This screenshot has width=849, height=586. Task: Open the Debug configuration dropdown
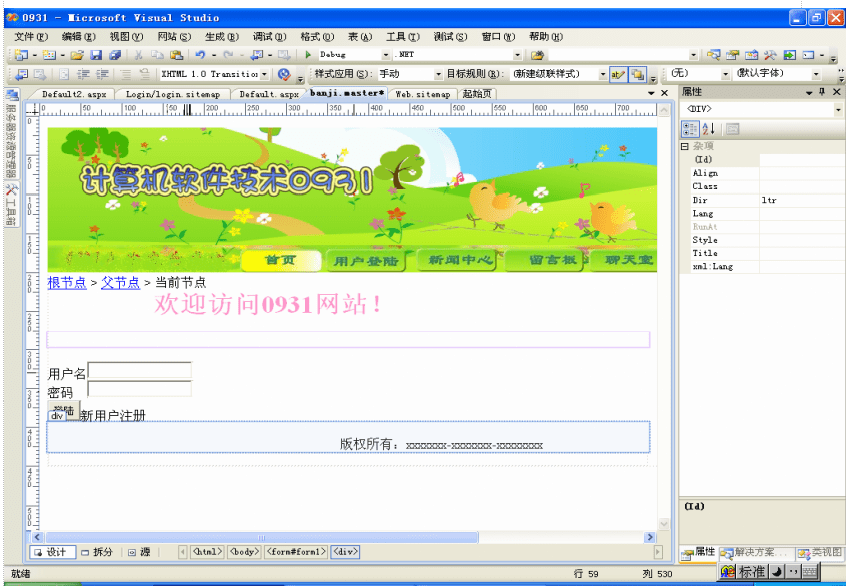tap(386, 55)
